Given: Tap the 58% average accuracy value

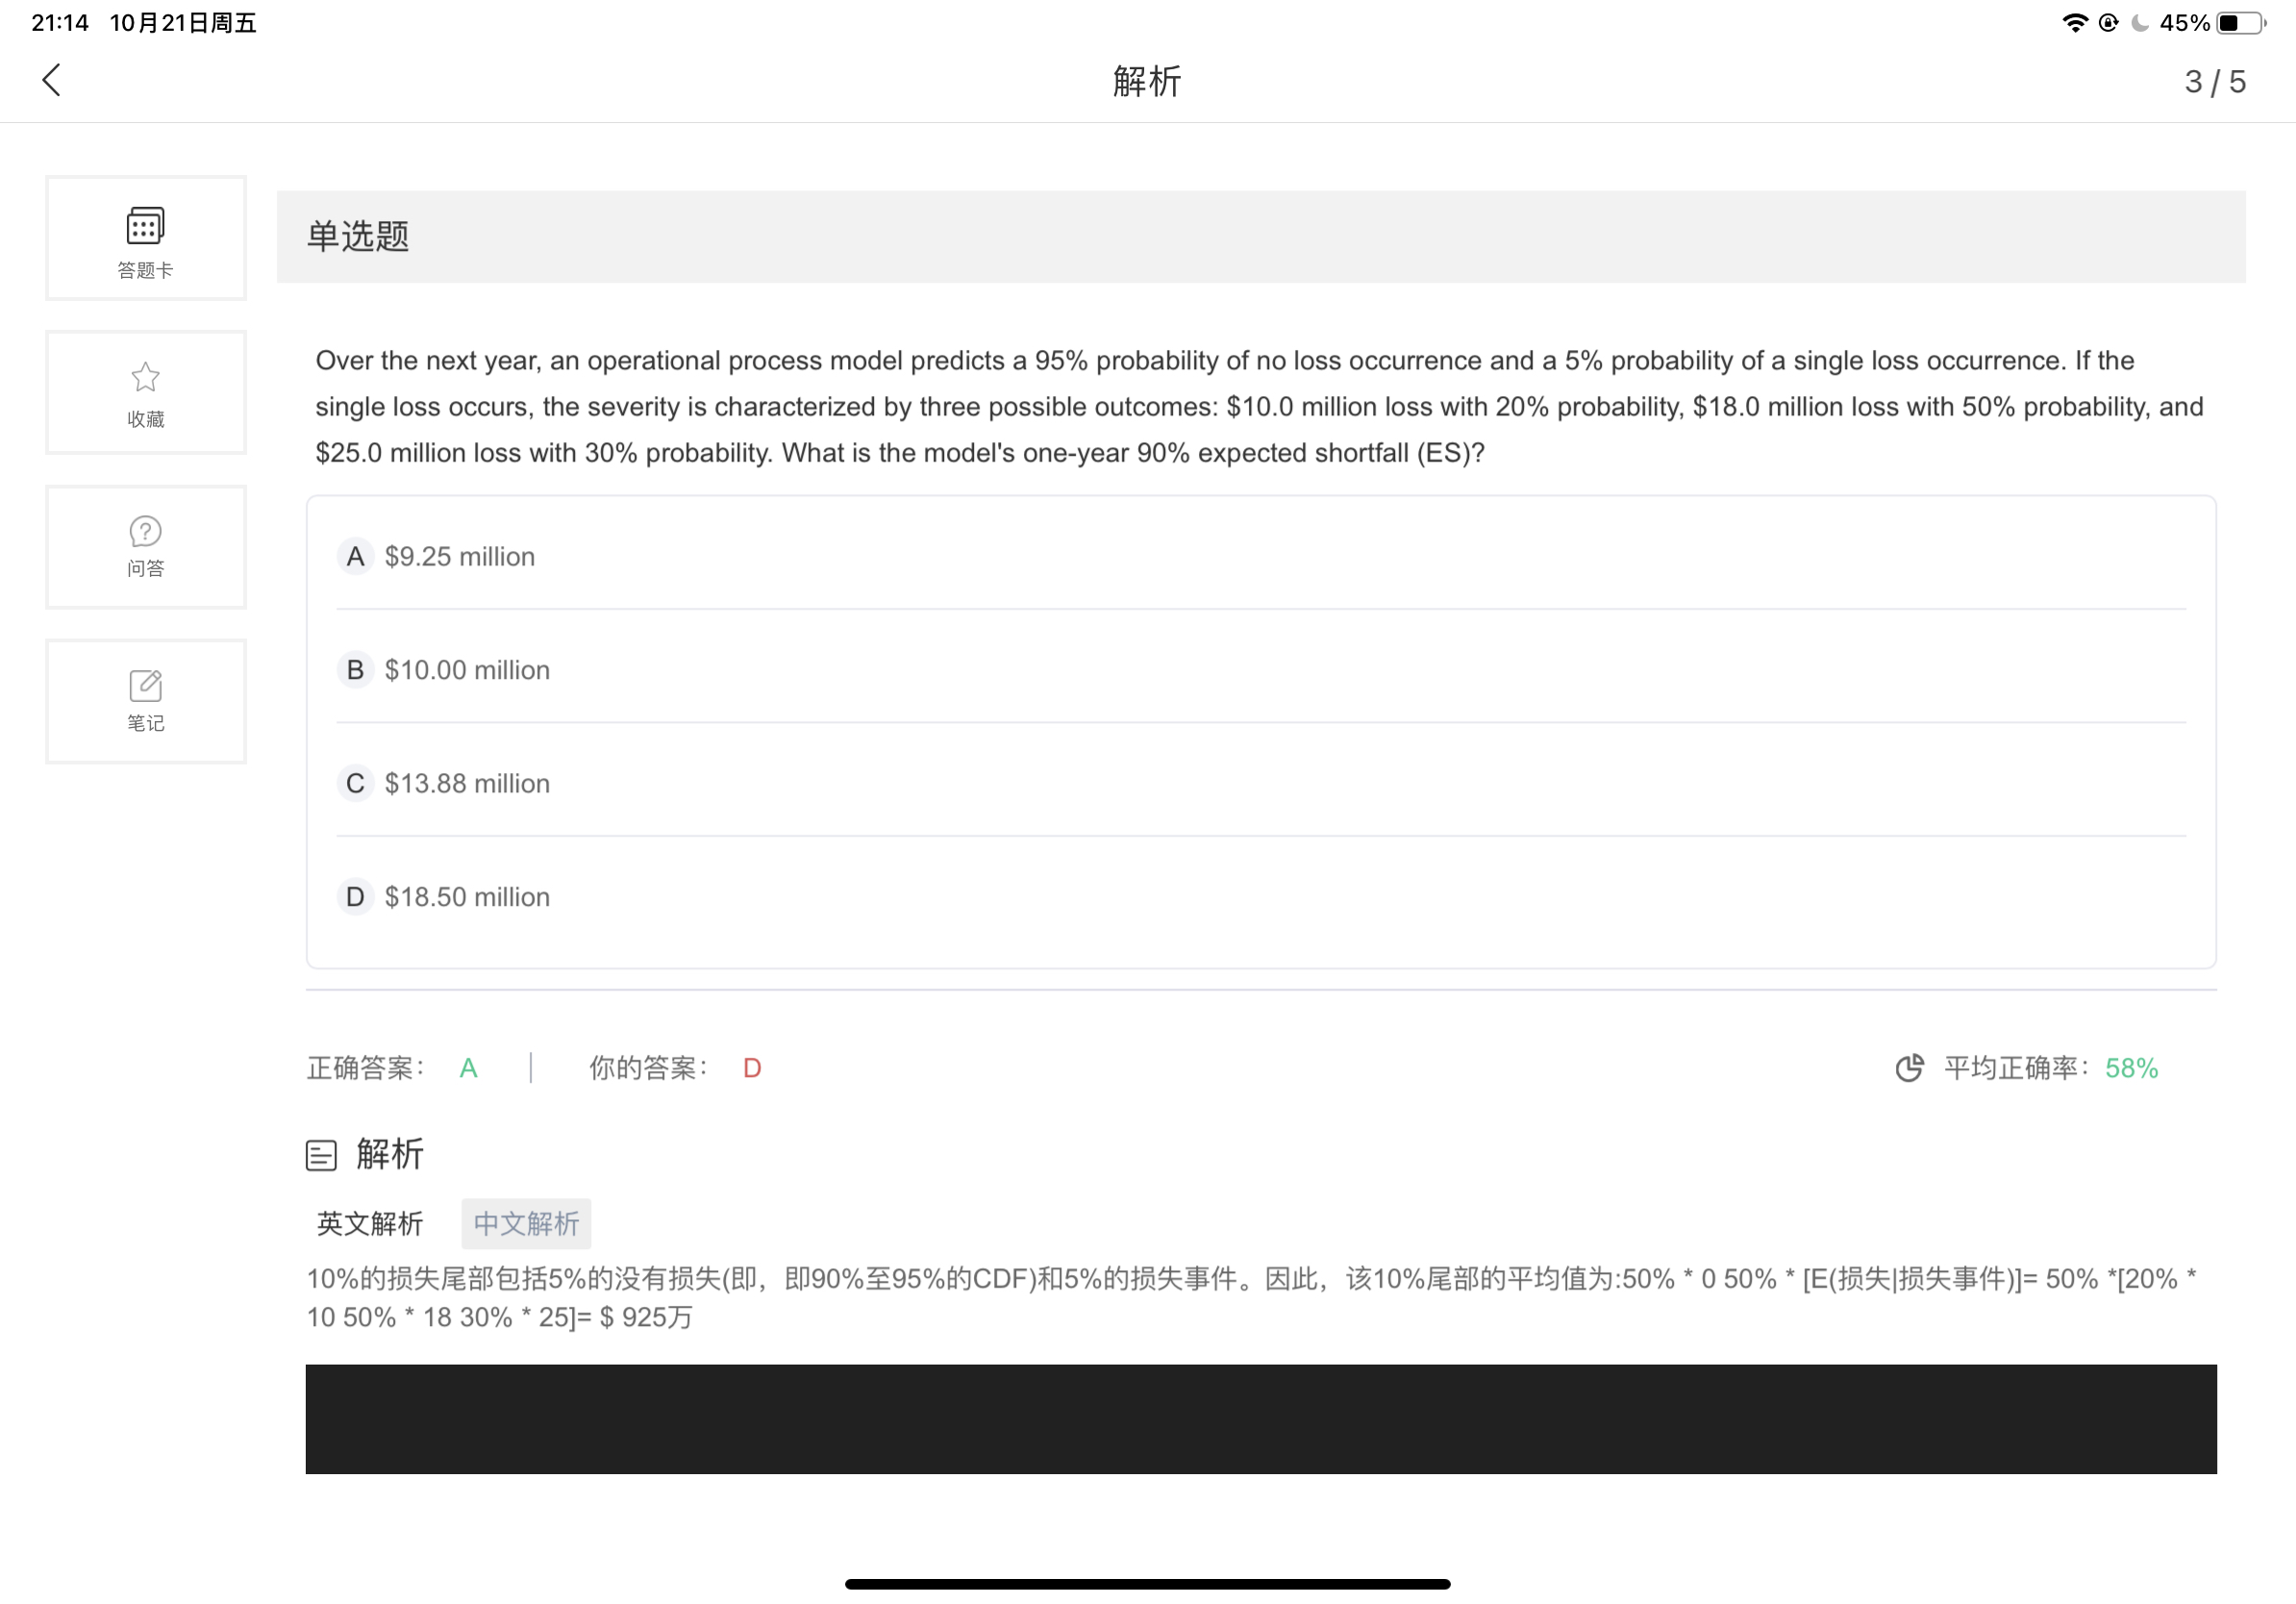Looking at the screenshot, I should coord(2131,1068).
